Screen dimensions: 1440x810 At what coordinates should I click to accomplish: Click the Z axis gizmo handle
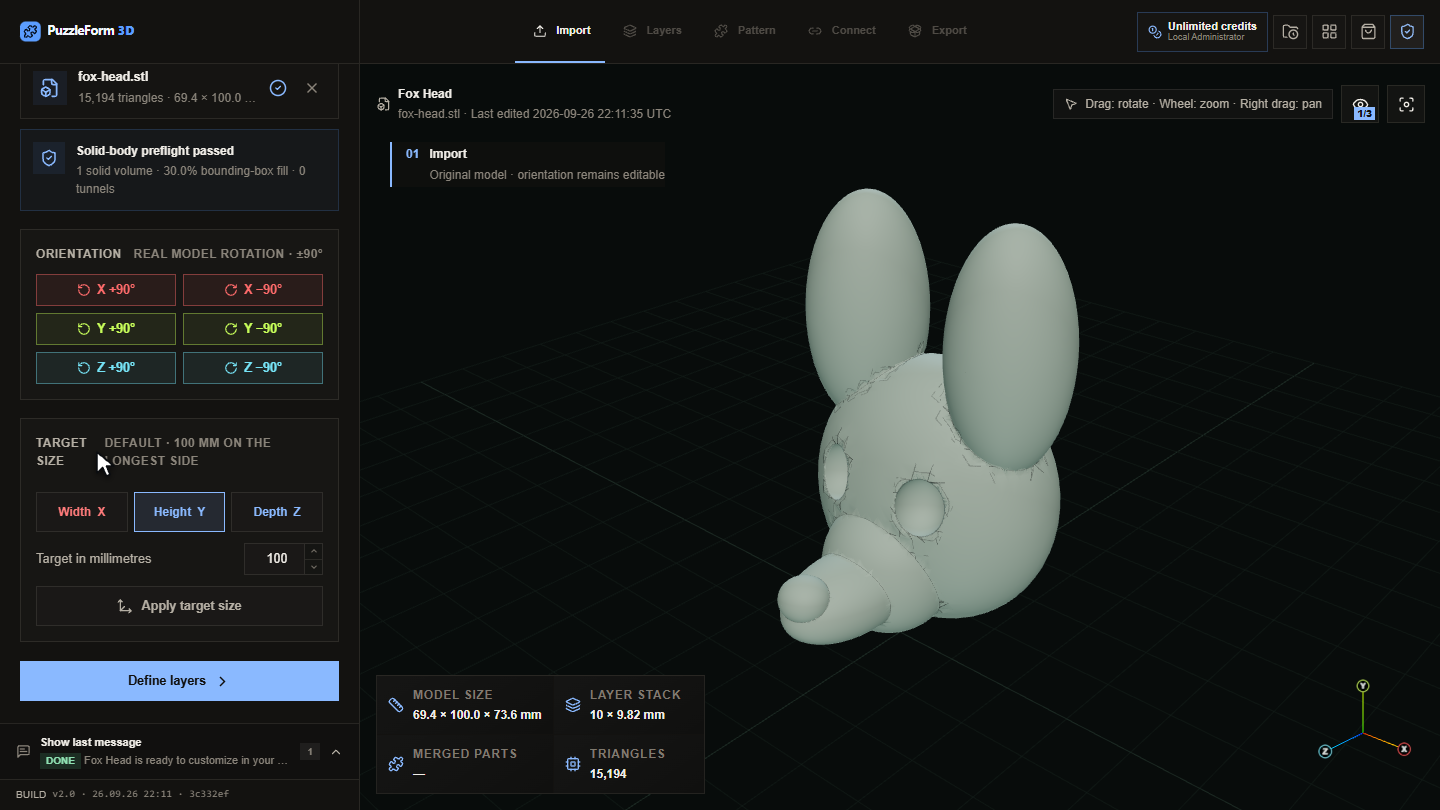[1325, 751]
